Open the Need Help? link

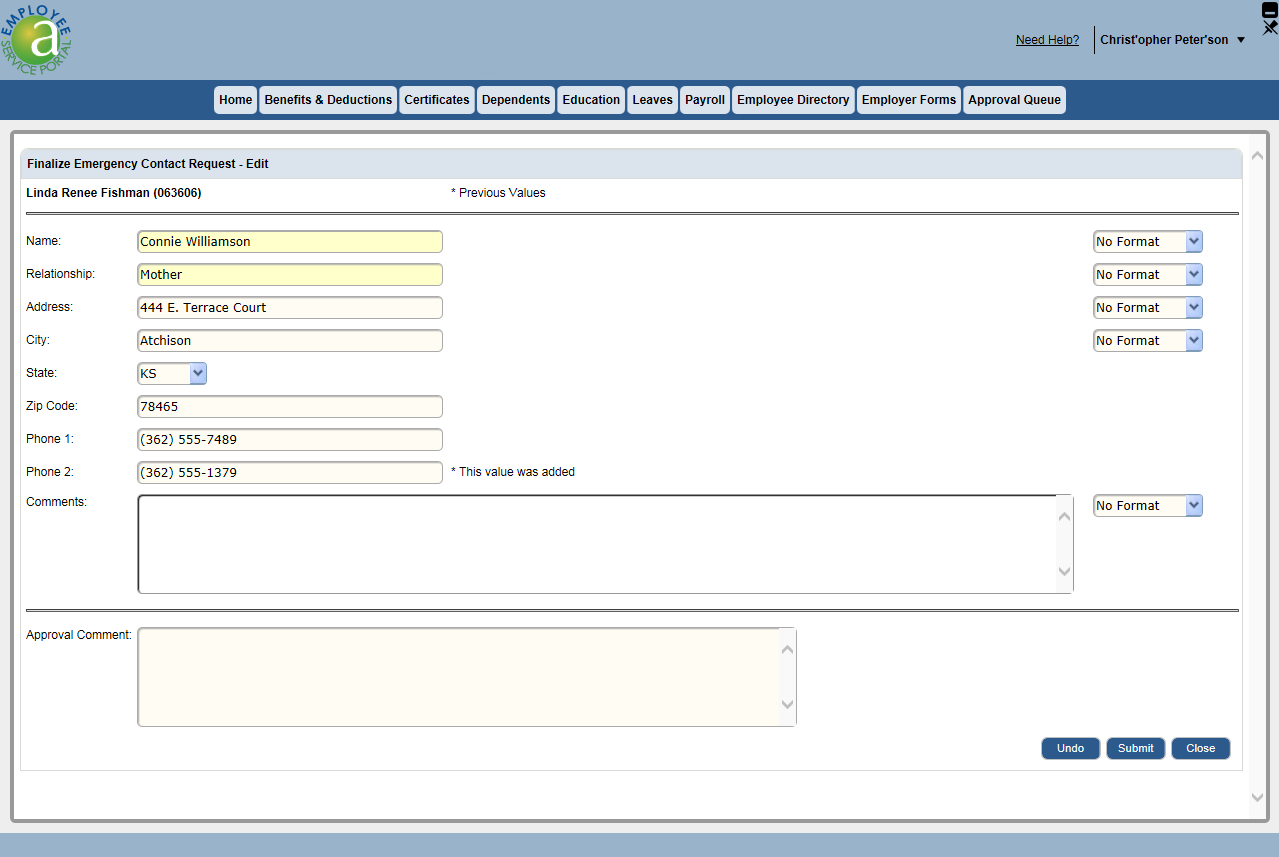click(x=1047, y=40)
